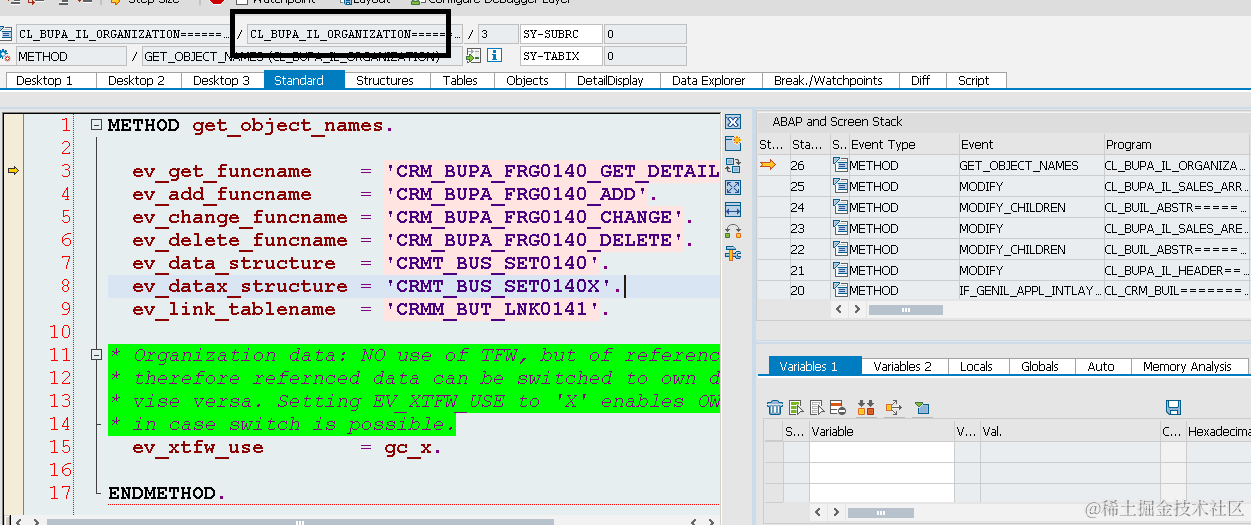Click the yellow current-line arrow at line 3
This screenshot has height=525, width=1251.
click(13, 171)
